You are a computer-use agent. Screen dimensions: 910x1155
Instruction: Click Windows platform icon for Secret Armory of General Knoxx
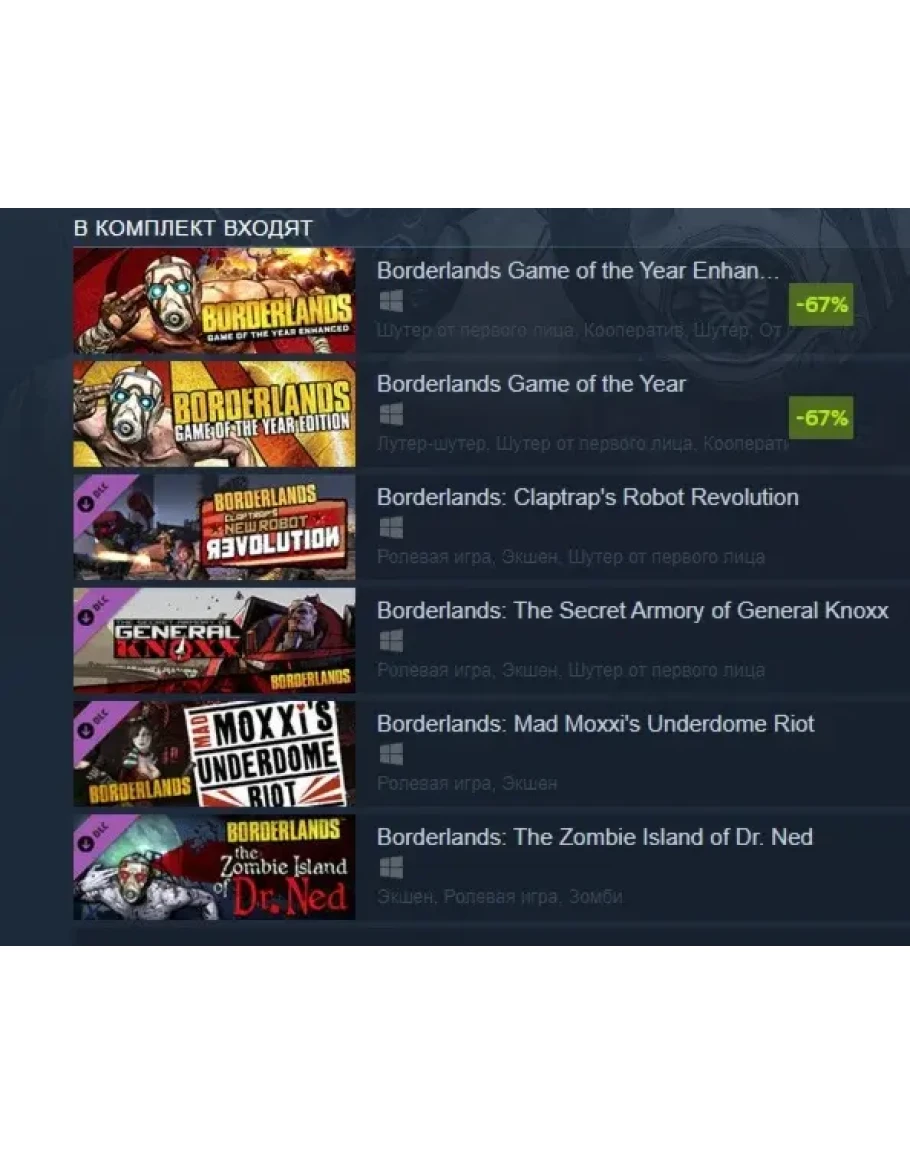point(391,641)
